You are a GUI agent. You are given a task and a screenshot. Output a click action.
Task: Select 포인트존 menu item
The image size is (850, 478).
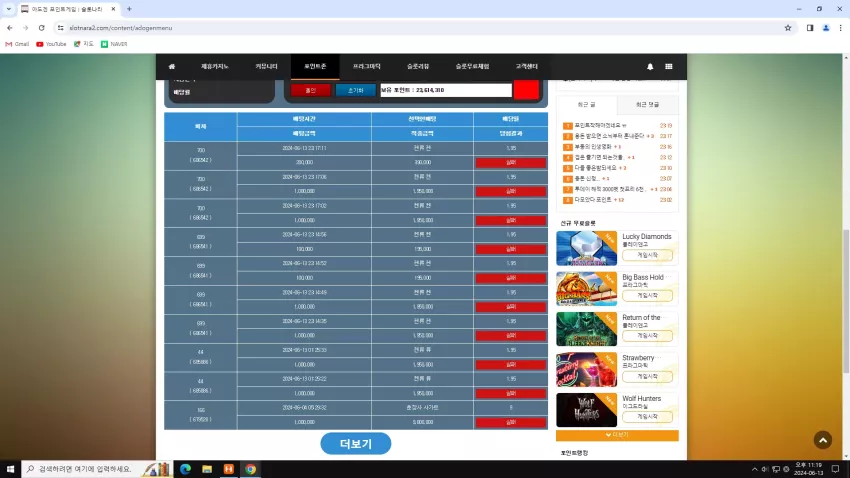pos(315,67)
